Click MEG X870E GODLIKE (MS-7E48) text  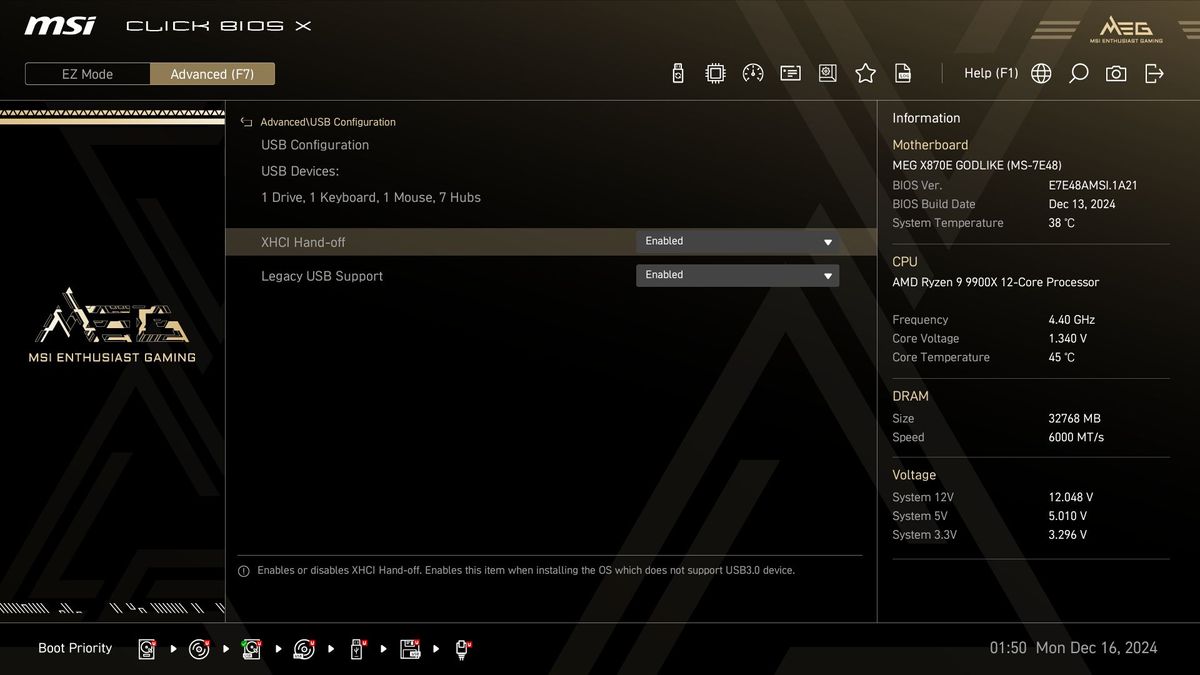[x=977, y=165]
